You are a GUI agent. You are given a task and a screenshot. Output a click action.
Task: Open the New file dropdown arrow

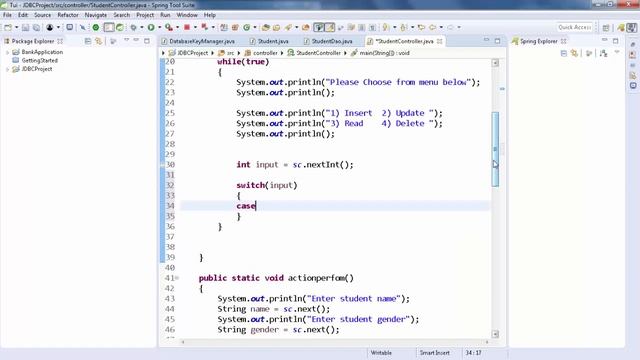click(x=16, y=27)
